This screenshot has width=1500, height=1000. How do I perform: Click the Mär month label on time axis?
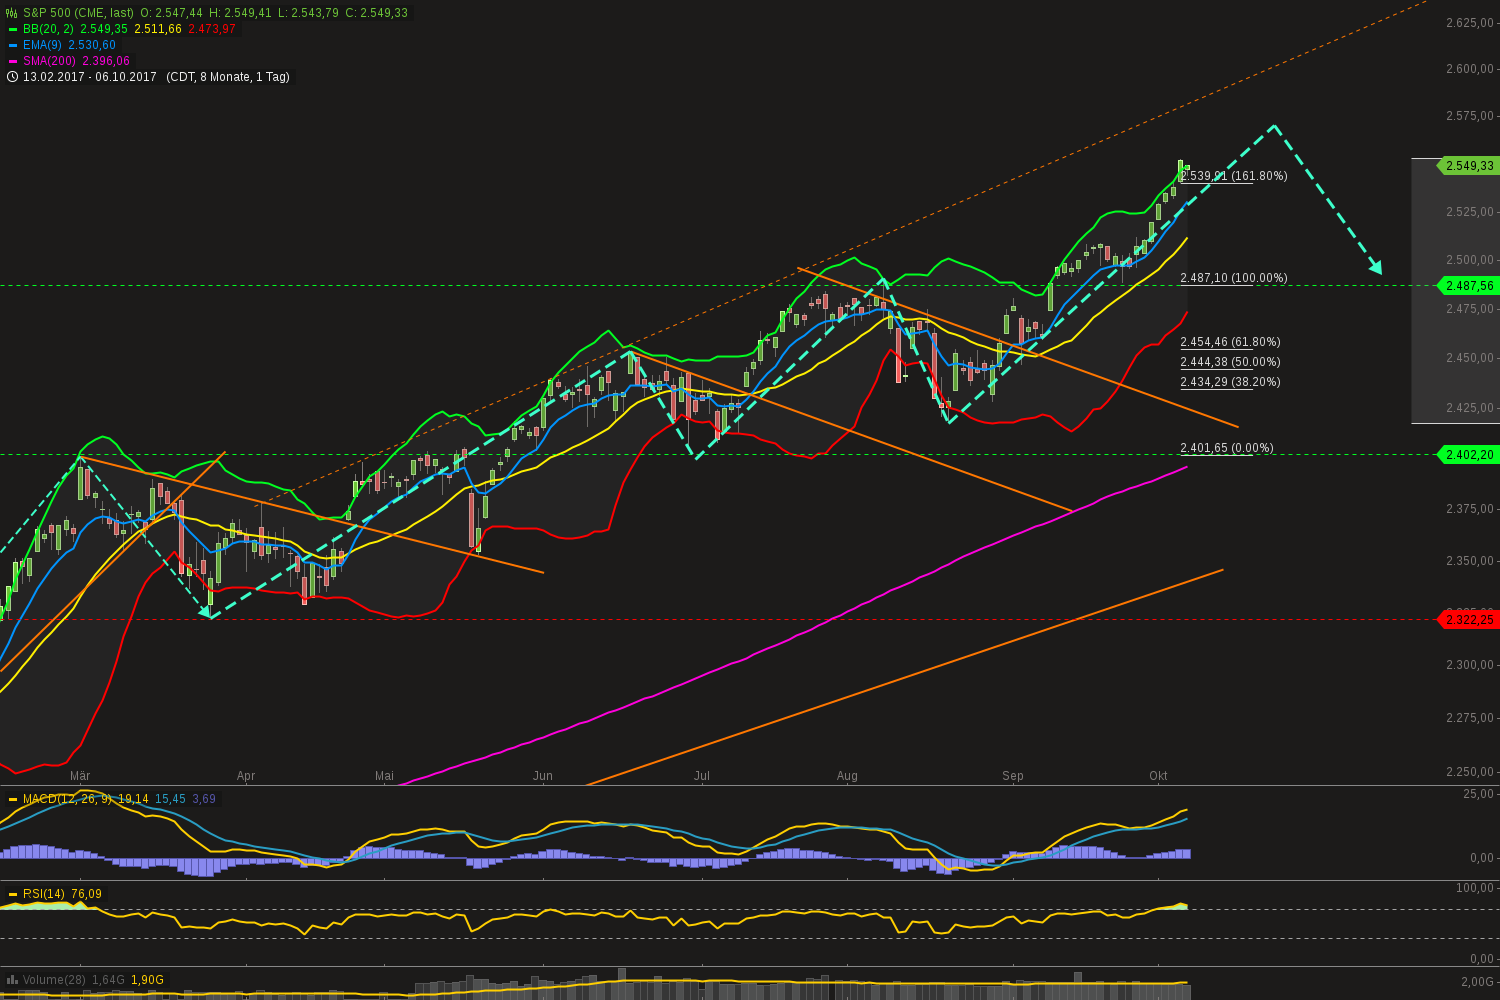click(80, 776)
